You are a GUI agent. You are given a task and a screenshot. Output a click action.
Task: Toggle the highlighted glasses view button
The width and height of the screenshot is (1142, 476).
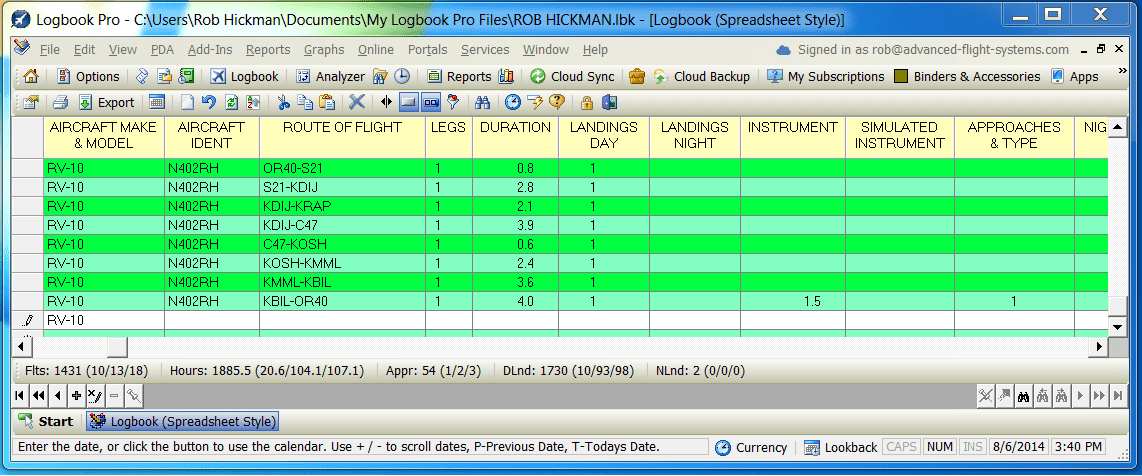point(431,102)
